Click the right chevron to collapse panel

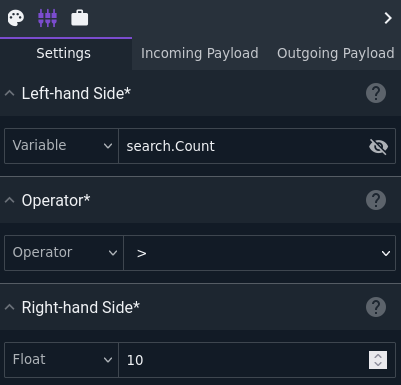[388, 18]
